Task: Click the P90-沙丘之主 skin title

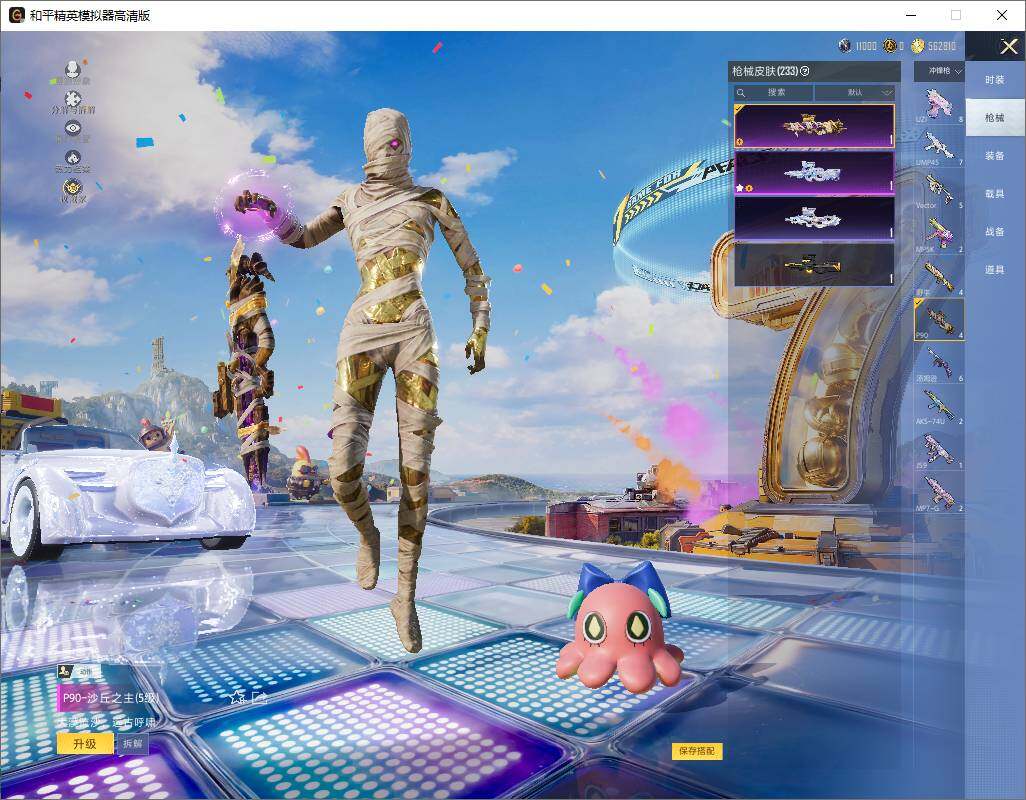Action: (x=111, y=698)
